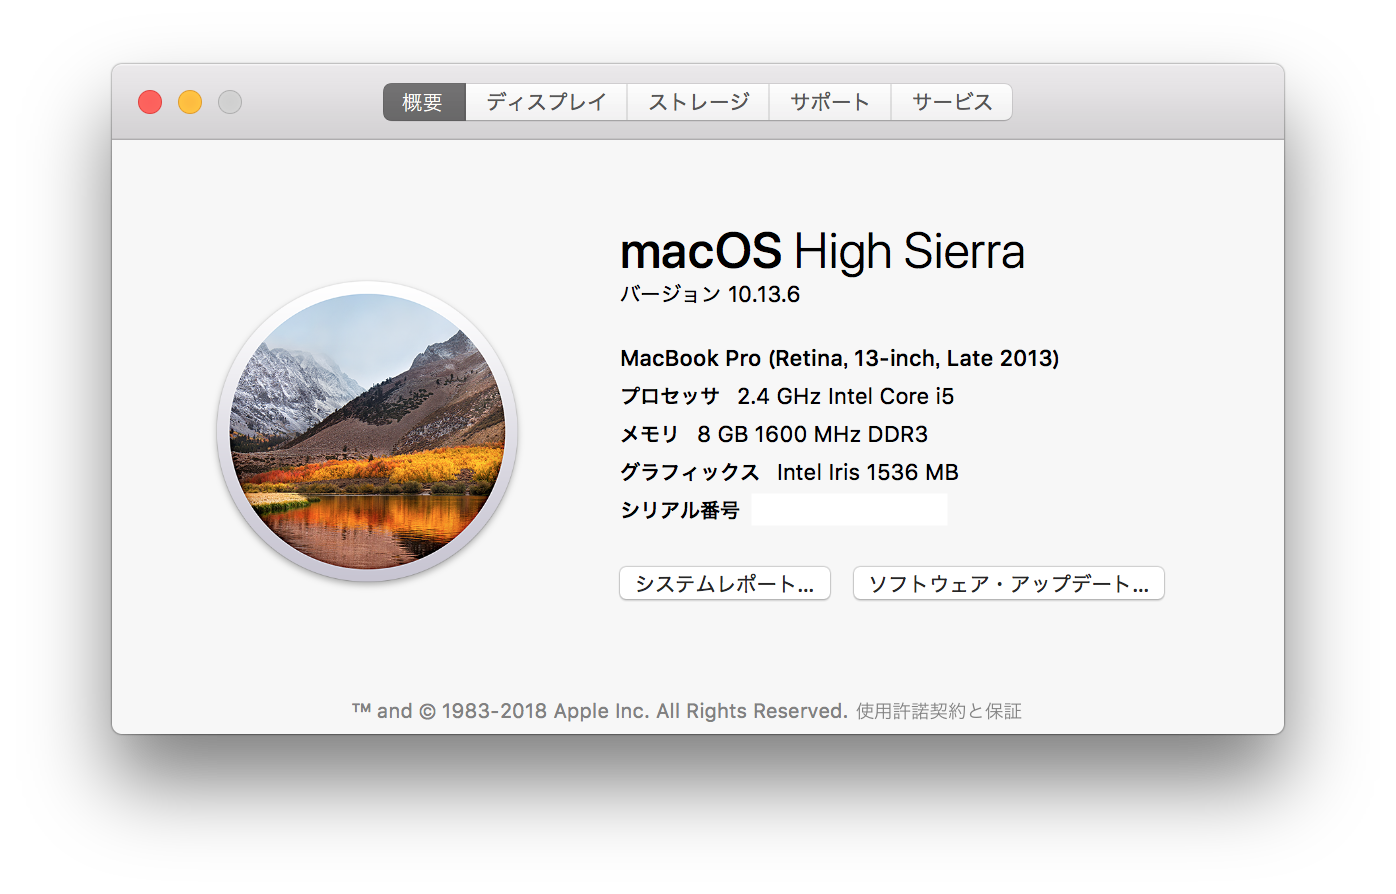Click the macOS High Sierra title

822,251
